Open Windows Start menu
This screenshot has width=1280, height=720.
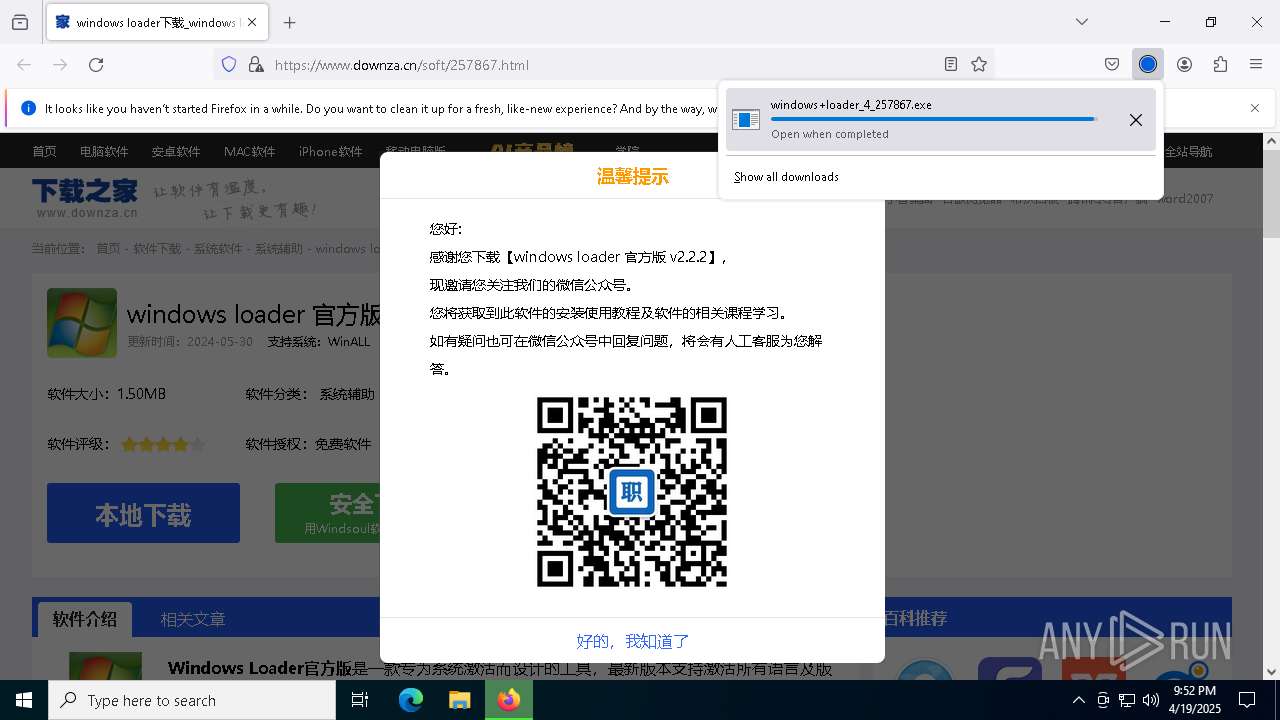24,700
